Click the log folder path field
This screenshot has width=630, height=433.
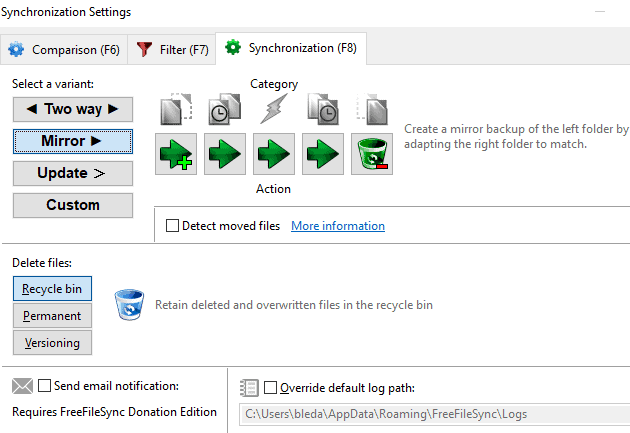point(430,414)
